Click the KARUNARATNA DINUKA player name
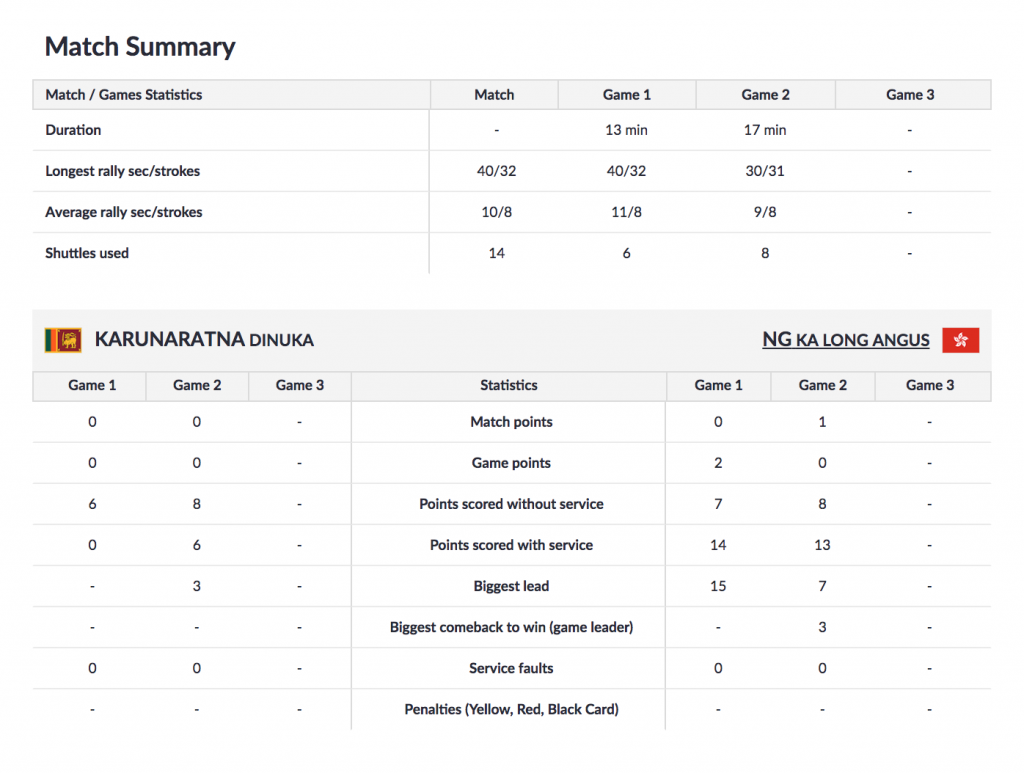 click(204, 339)
